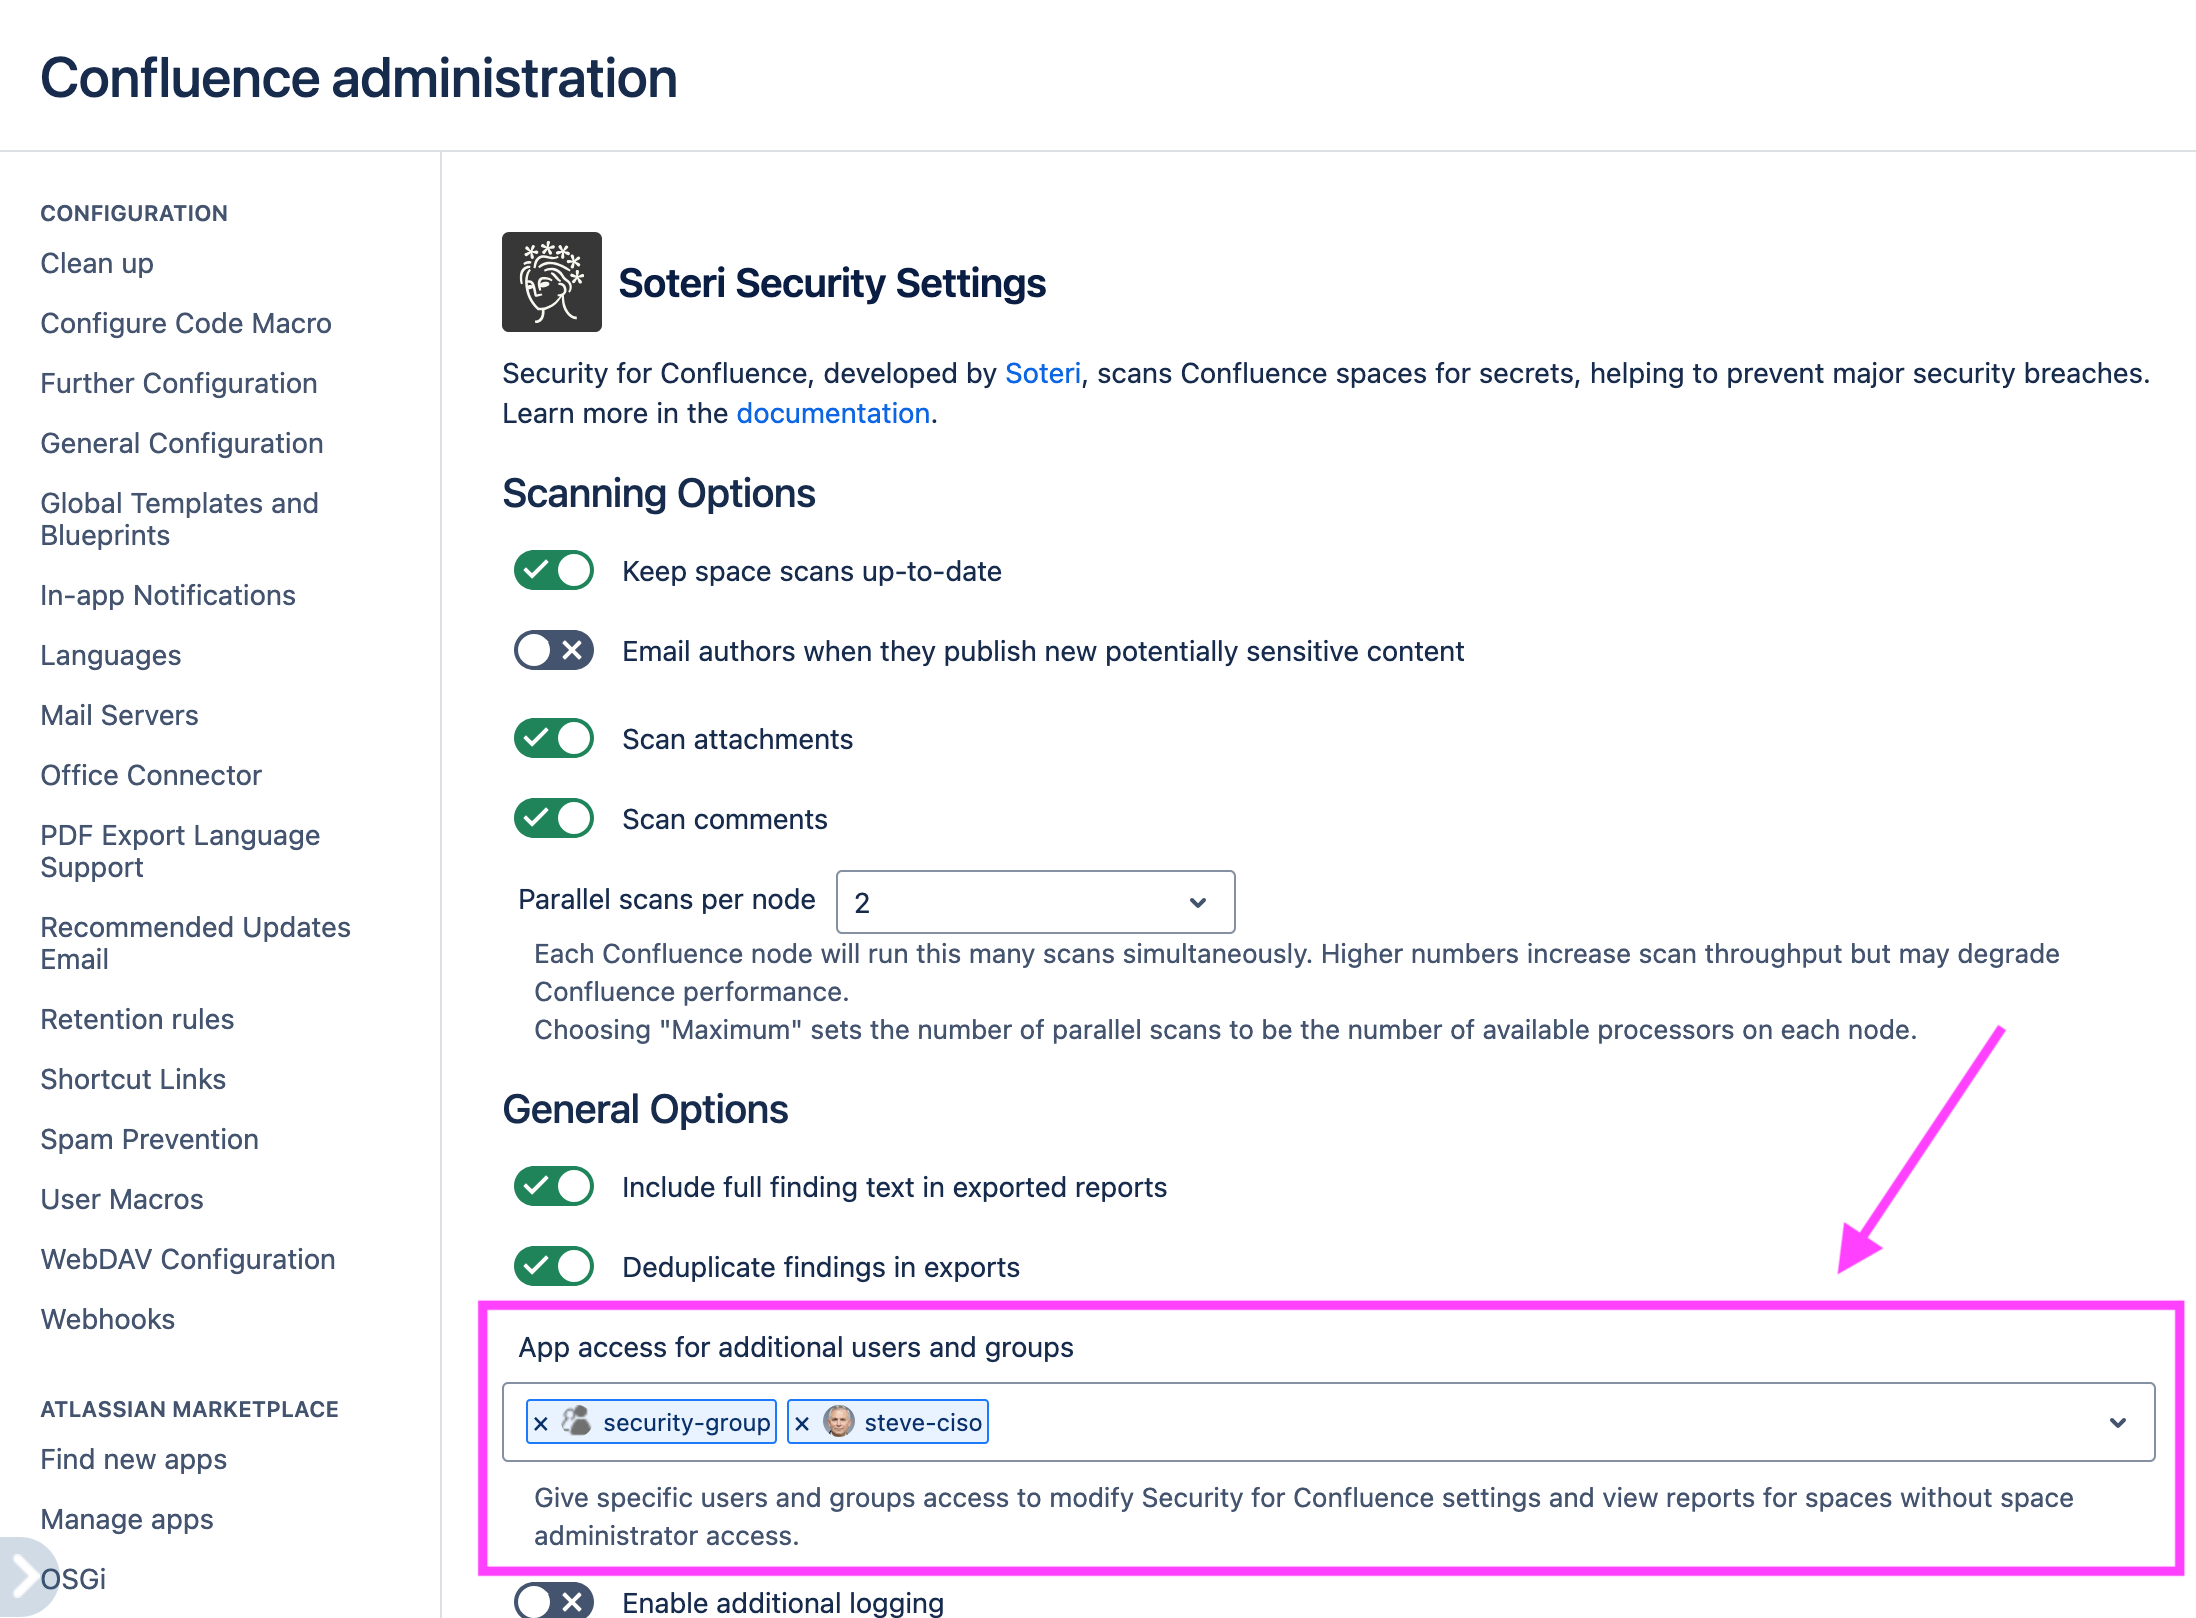2196x1618 pixels.
Task: Enable email authors about sensitive content
Action: point(552,650)
